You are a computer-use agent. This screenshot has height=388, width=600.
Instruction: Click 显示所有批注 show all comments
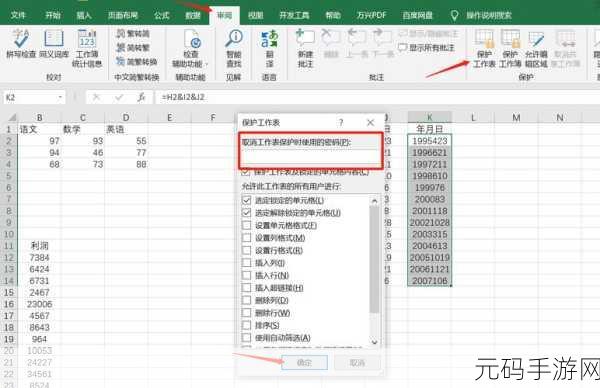[426, 48]
